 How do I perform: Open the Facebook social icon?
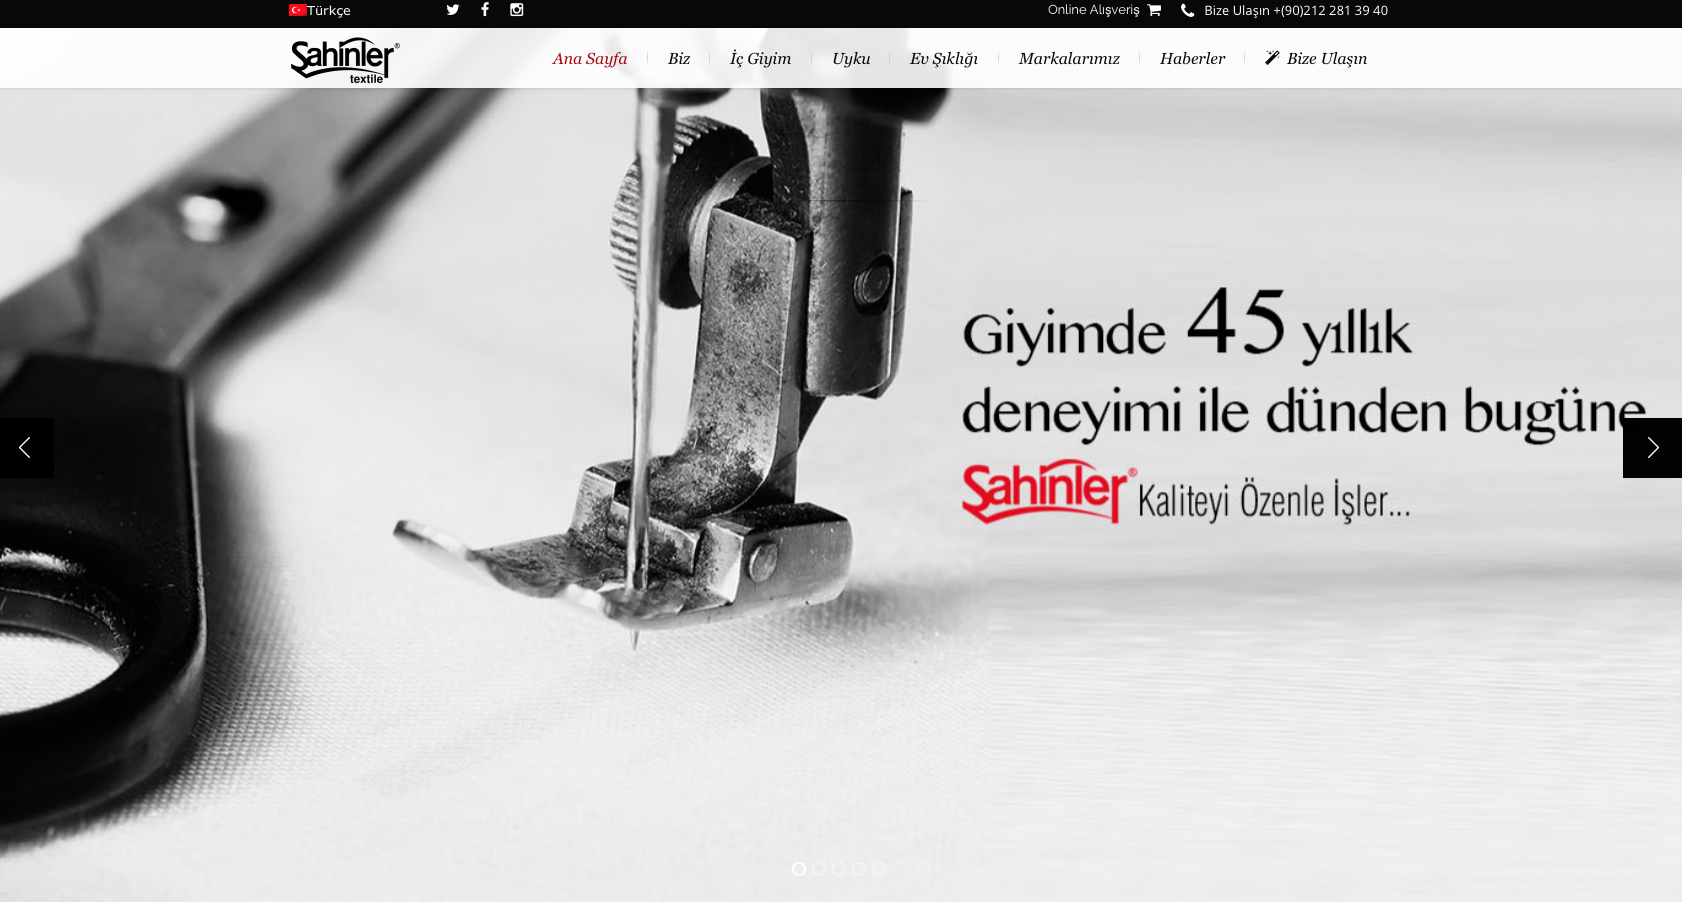coord(485,10)
